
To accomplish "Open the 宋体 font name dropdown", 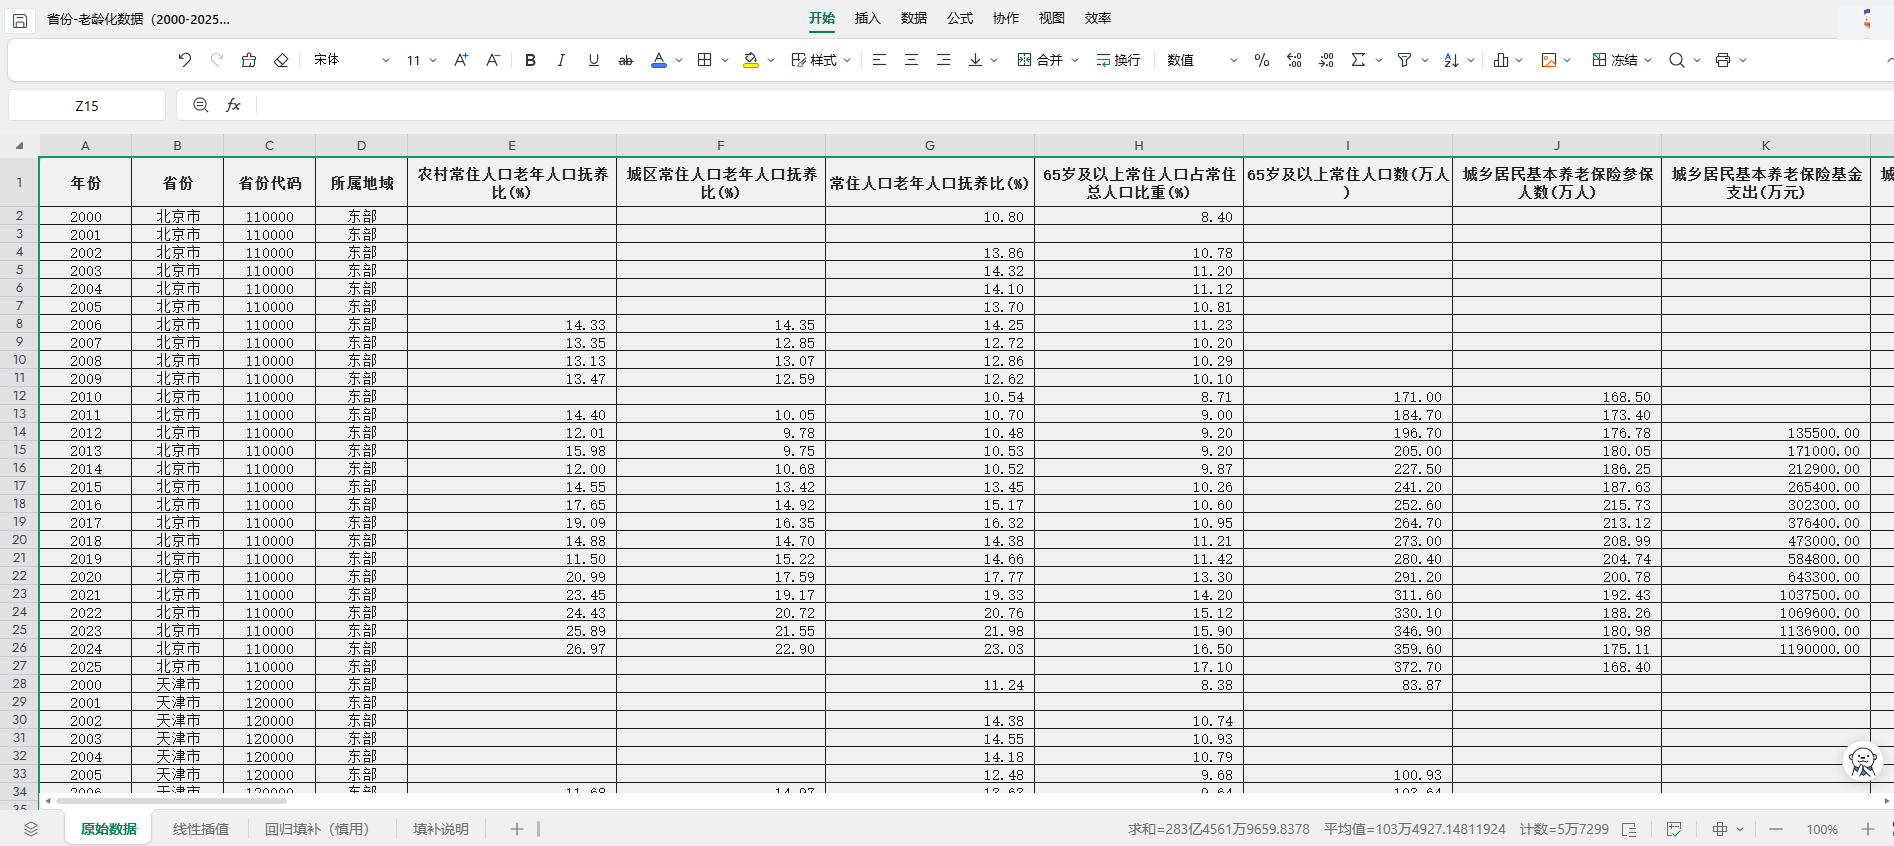I will tap(351, 60).
